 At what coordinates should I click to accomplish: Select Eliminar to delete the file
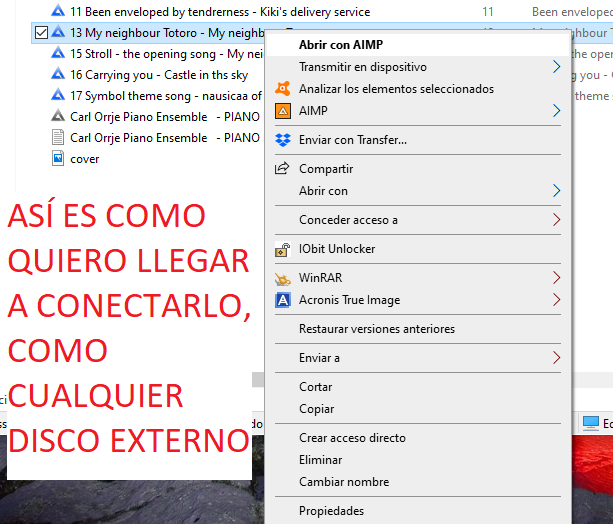(x=320, y=460)
